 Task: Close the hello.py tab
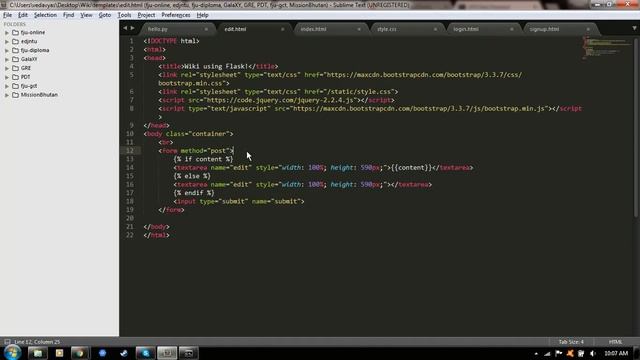(206, 29)
